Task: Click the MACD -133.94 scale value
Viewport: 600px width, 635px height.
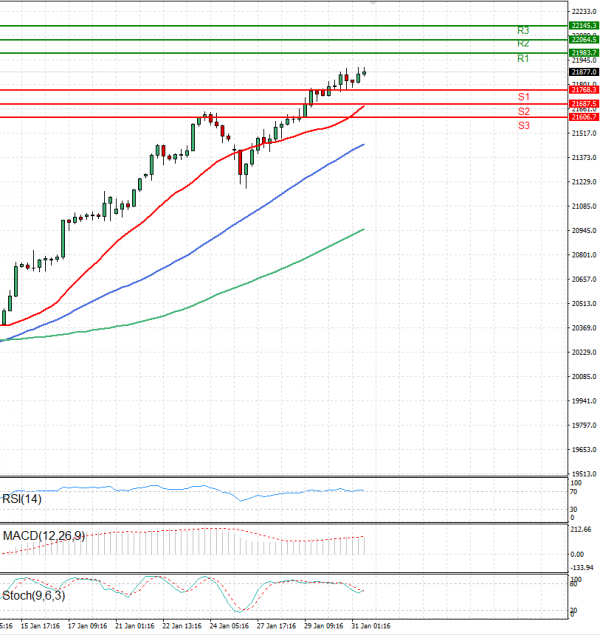Action: [x=582, y=567]
